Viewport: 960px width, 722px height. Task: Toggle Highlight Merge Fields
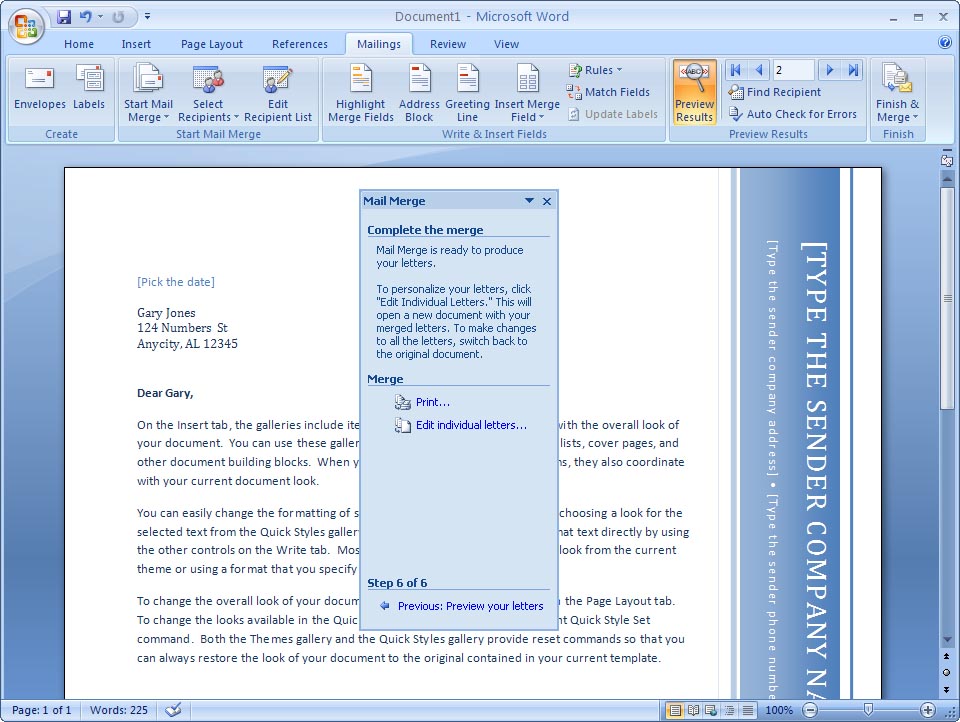(361, 94)
